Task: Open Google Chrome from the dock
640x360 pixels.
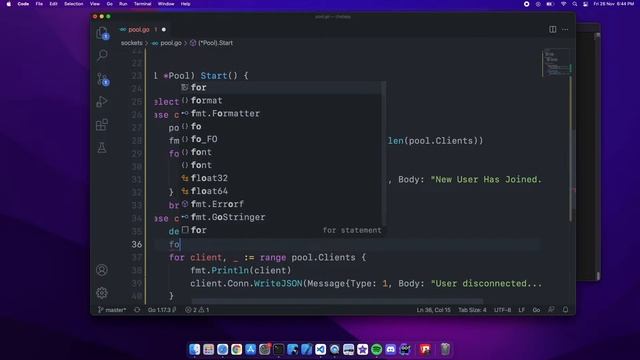Action: coord(237,349)
